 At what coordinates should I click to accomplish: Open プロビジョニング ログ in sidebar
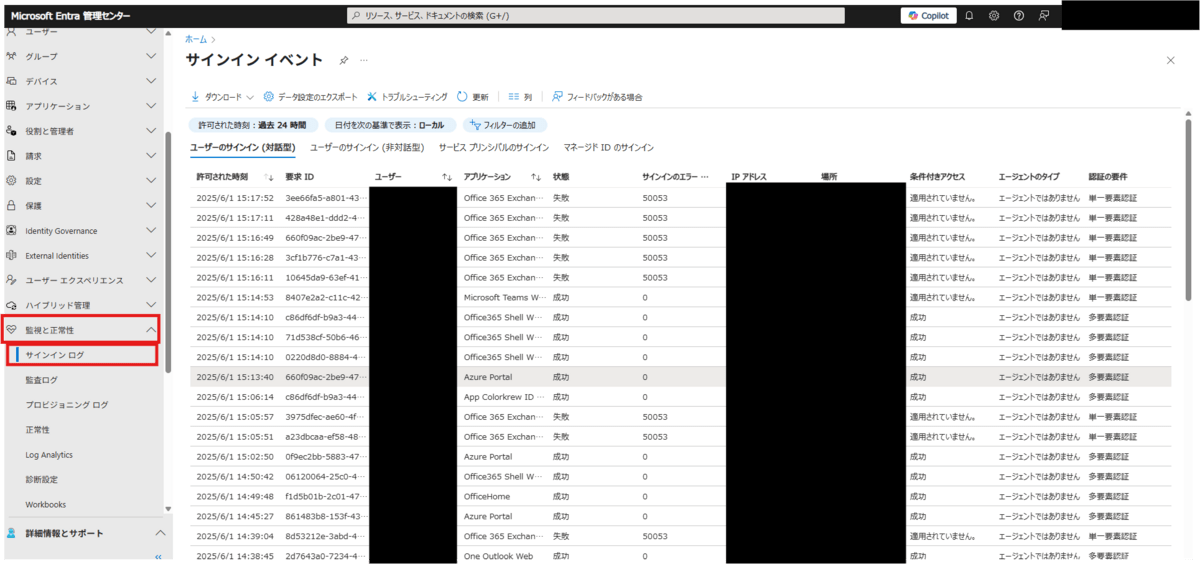(x=67, y=405)
